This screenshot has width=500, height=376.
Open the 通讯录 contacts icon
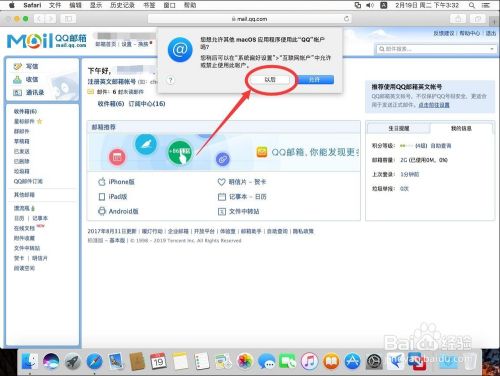17,92
